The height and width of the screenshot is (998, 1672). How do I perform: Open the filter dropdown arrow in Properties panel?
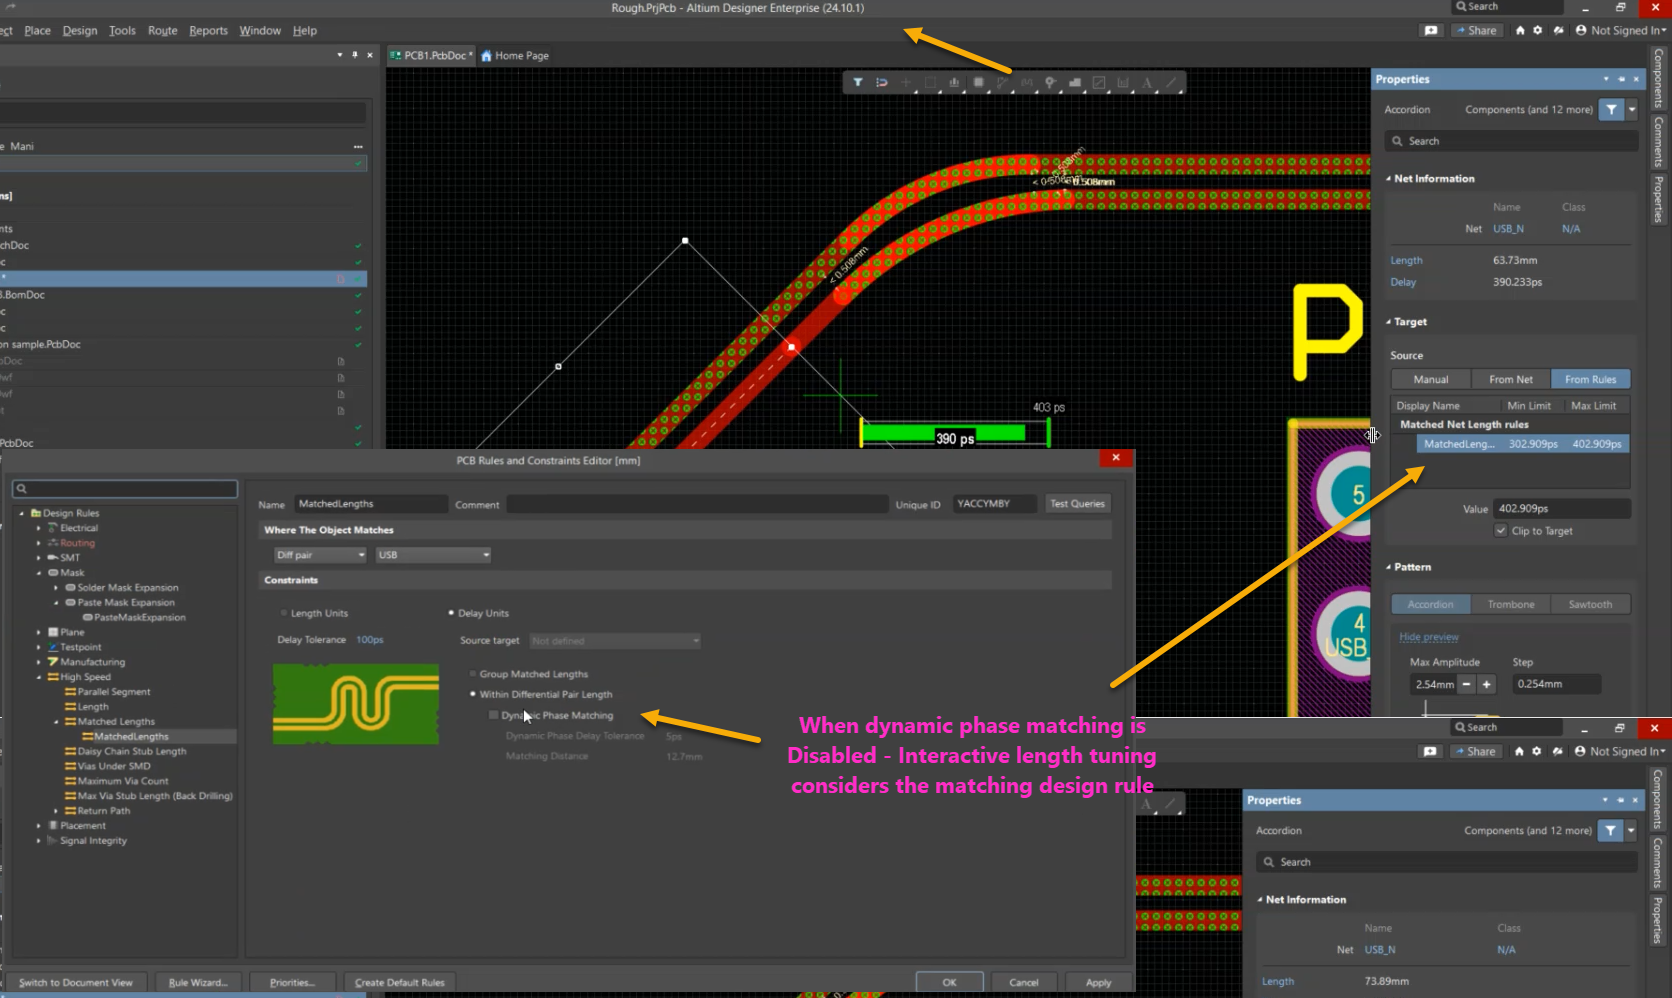pos(1632,110)
